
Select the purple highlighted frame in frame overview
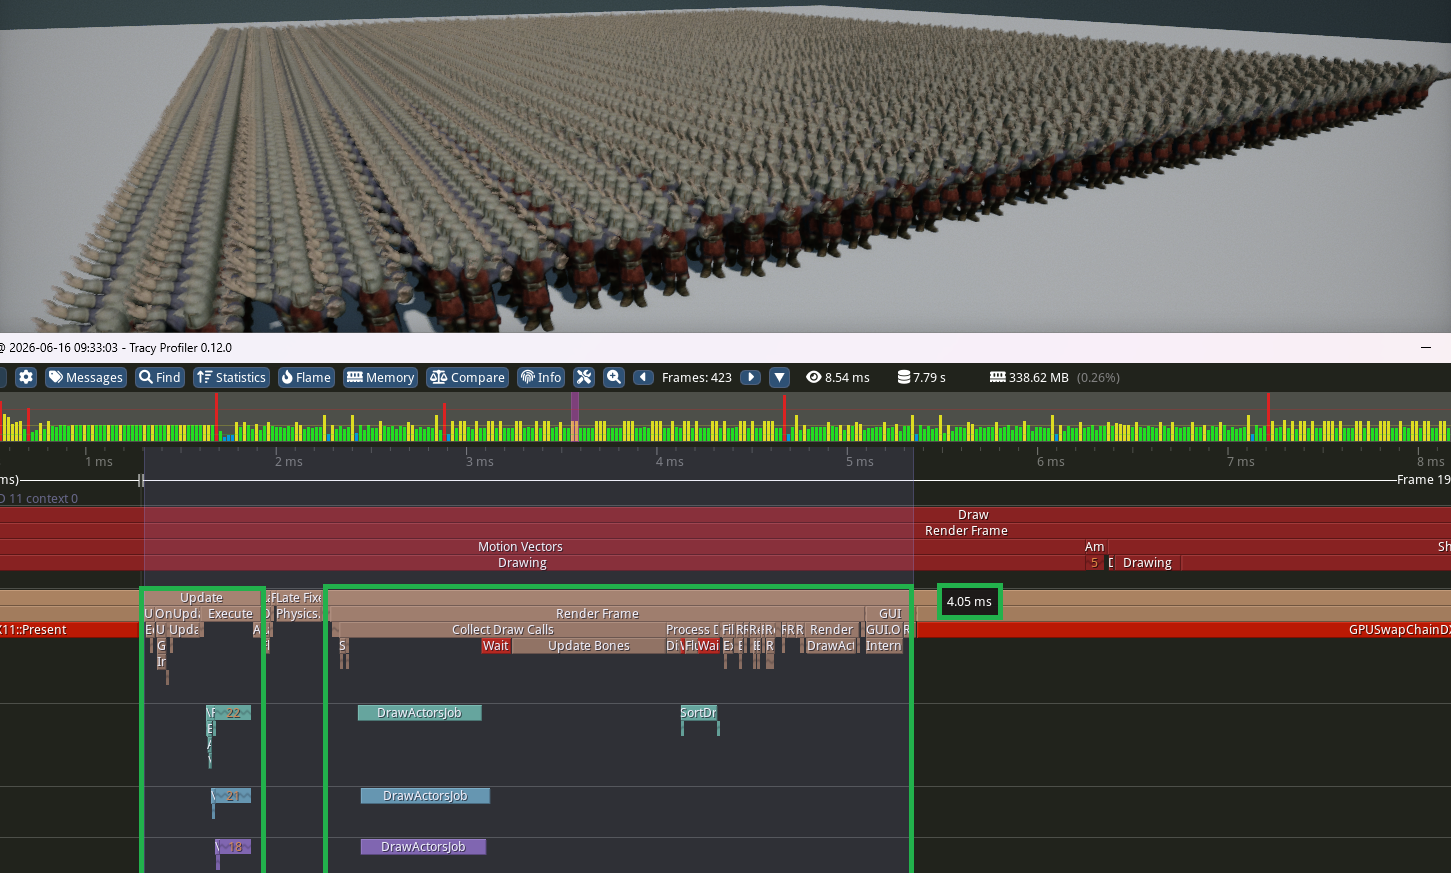575,416
